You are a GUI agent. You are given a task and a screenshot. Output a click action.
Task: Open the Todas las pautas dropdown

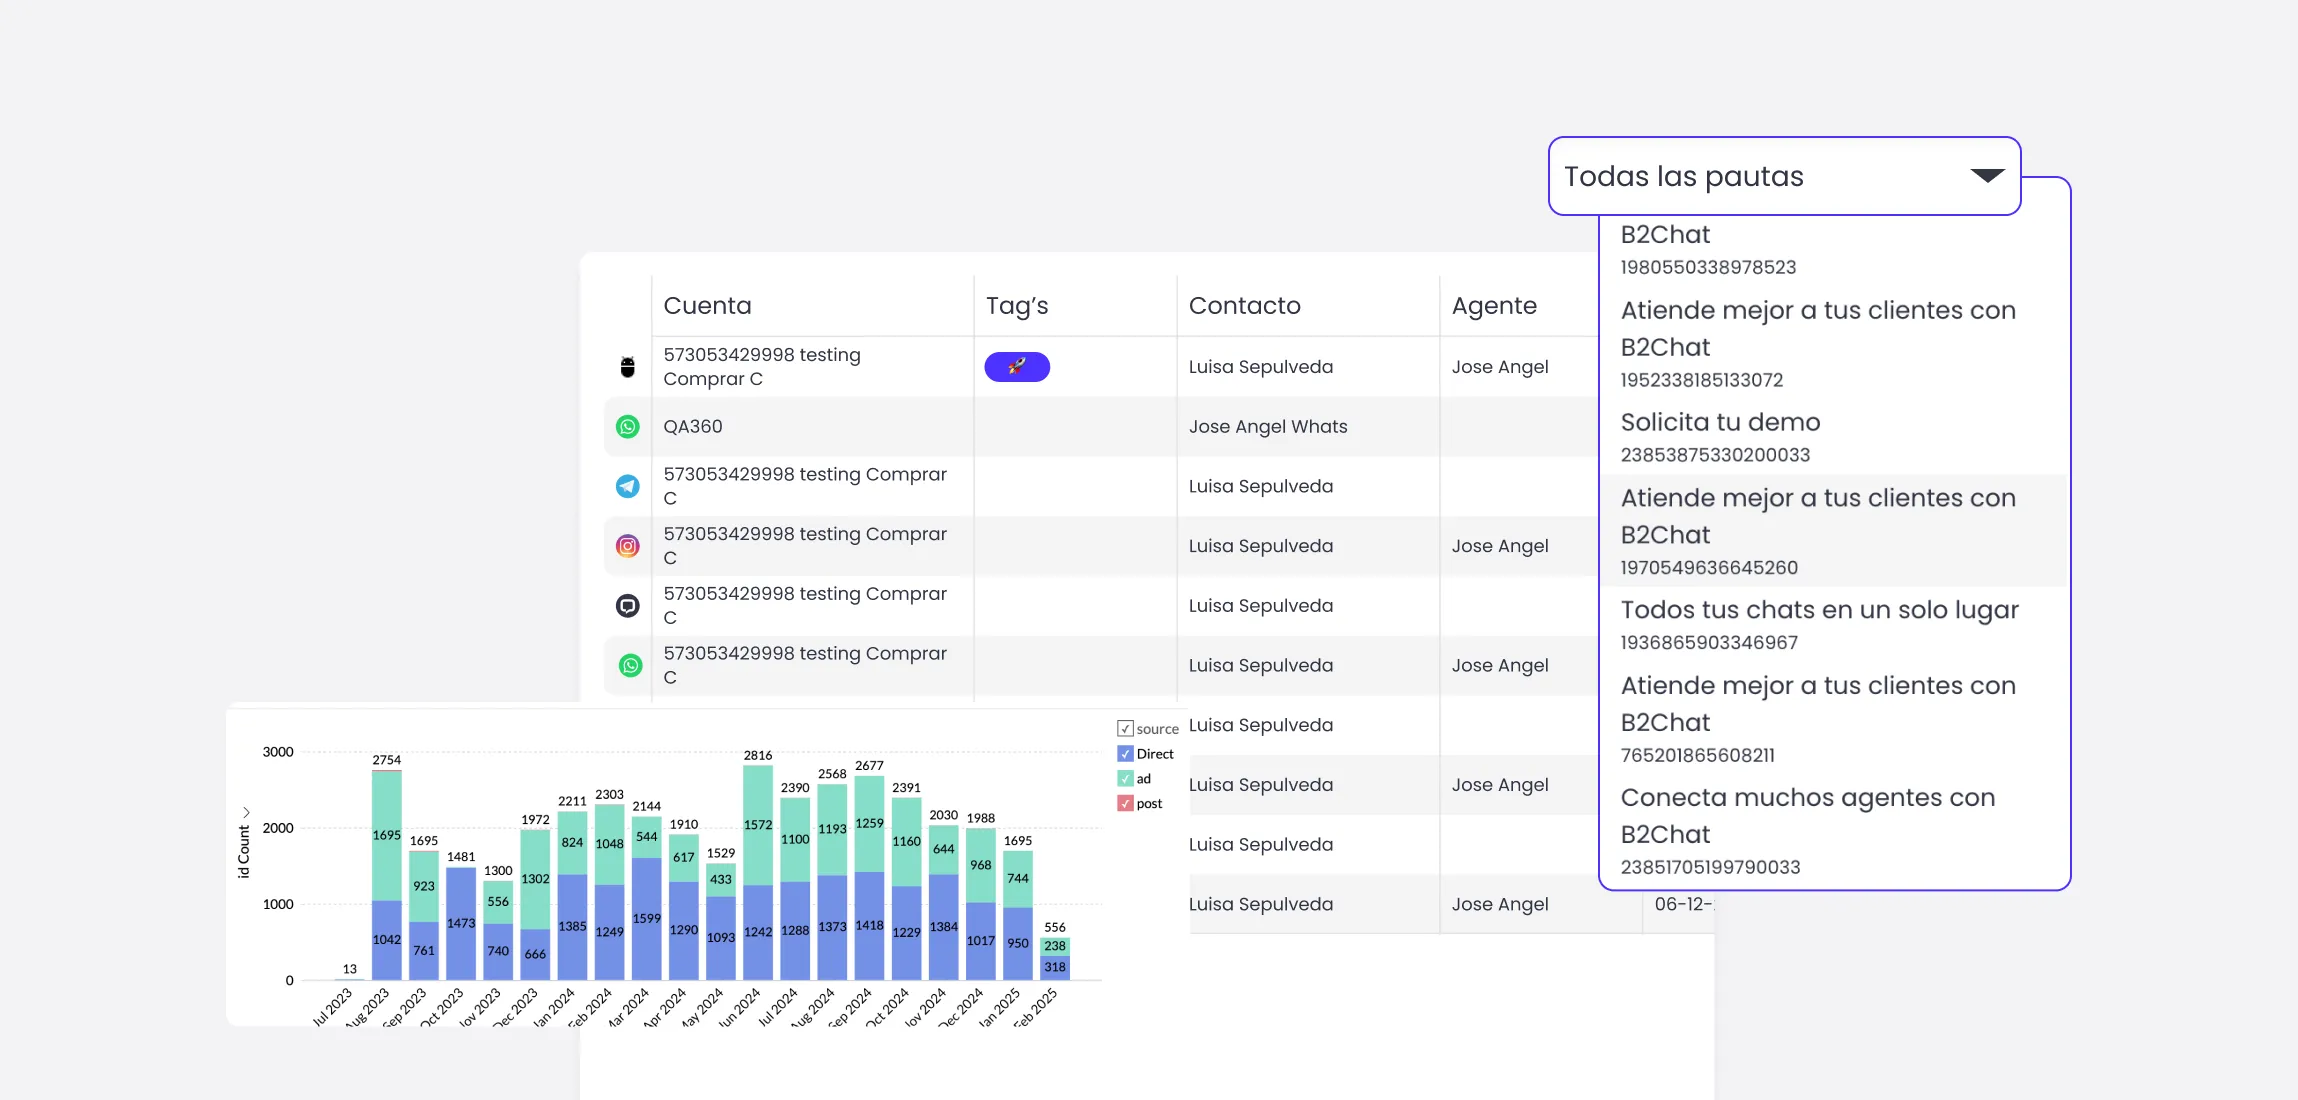point(1784,176)
